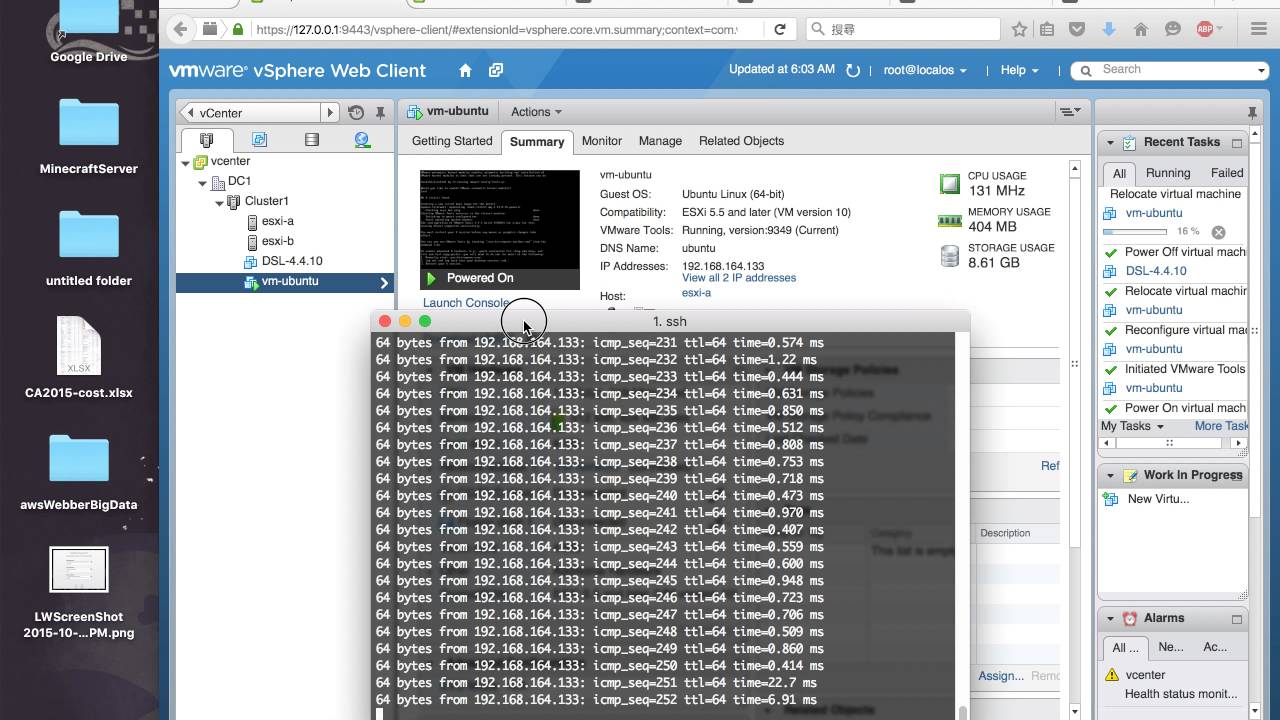Click the browser URL address bar

[497, 30]
